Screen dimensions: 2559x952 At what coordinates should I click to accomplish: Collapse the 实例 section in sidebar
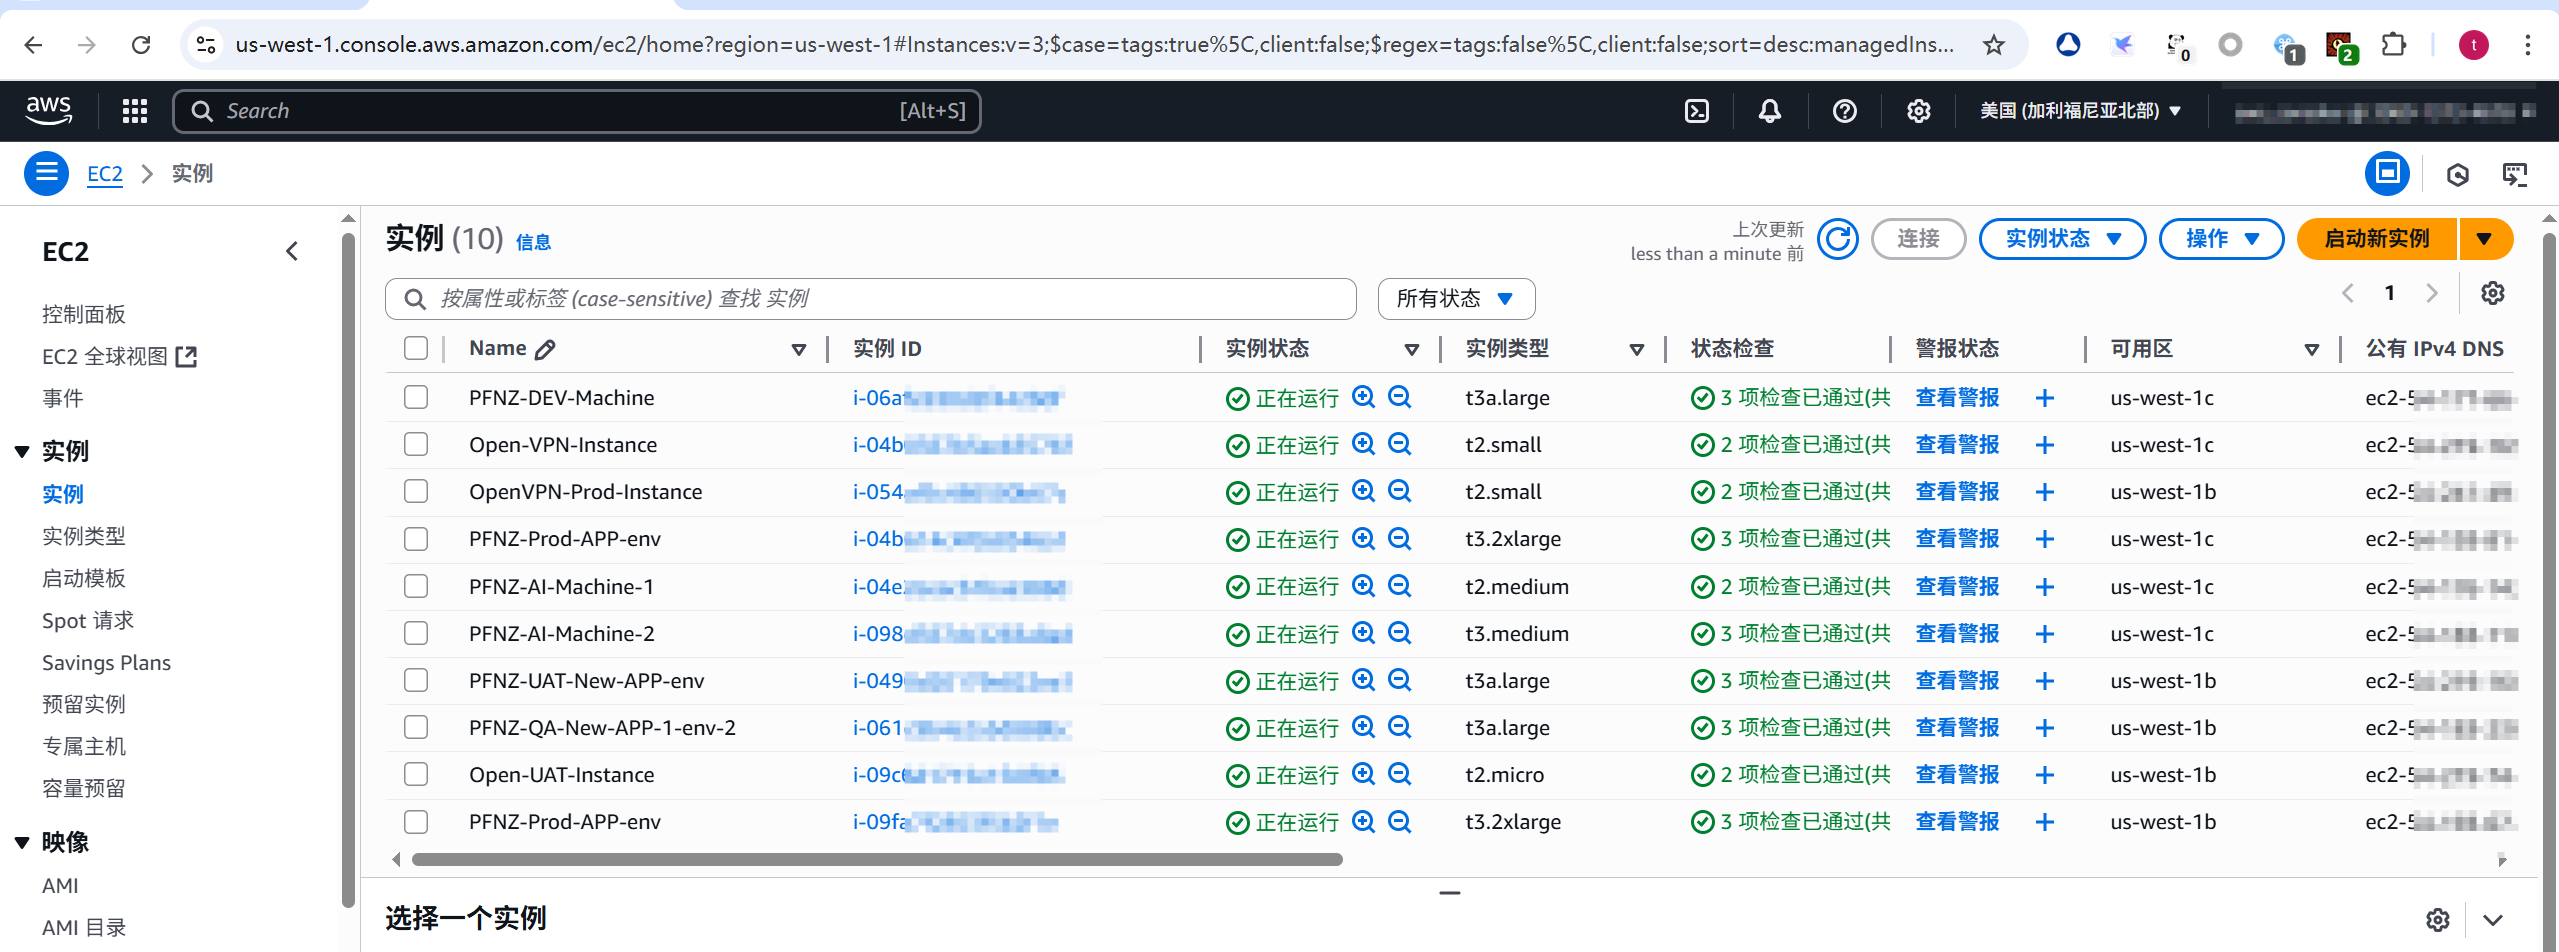point(22,451)
